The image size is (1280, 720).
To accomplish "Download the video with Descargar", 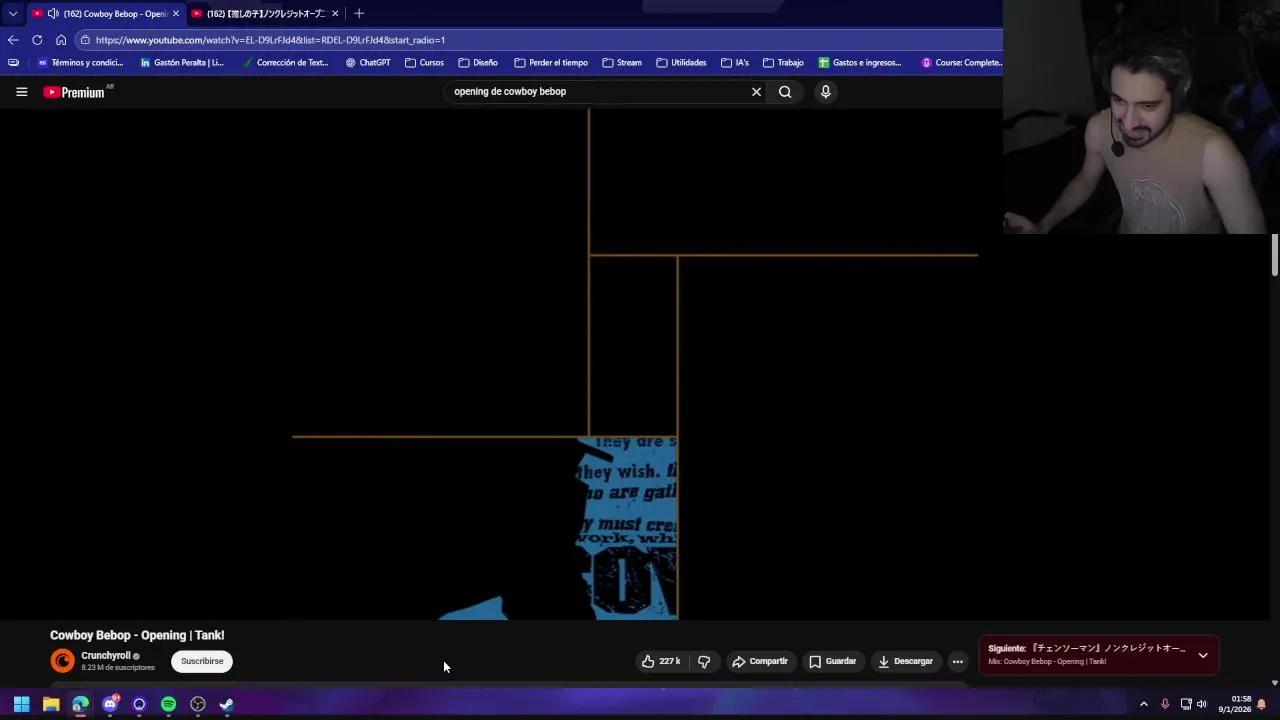I will tap(905, 661).
